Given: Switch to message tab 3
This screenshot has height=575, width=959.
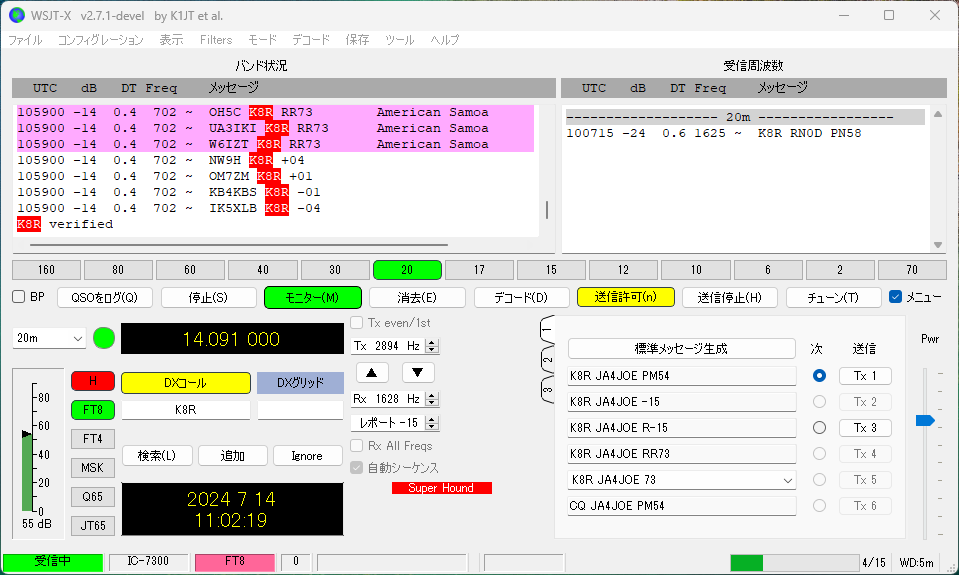Looking at the screenshot, I should 547,390.
